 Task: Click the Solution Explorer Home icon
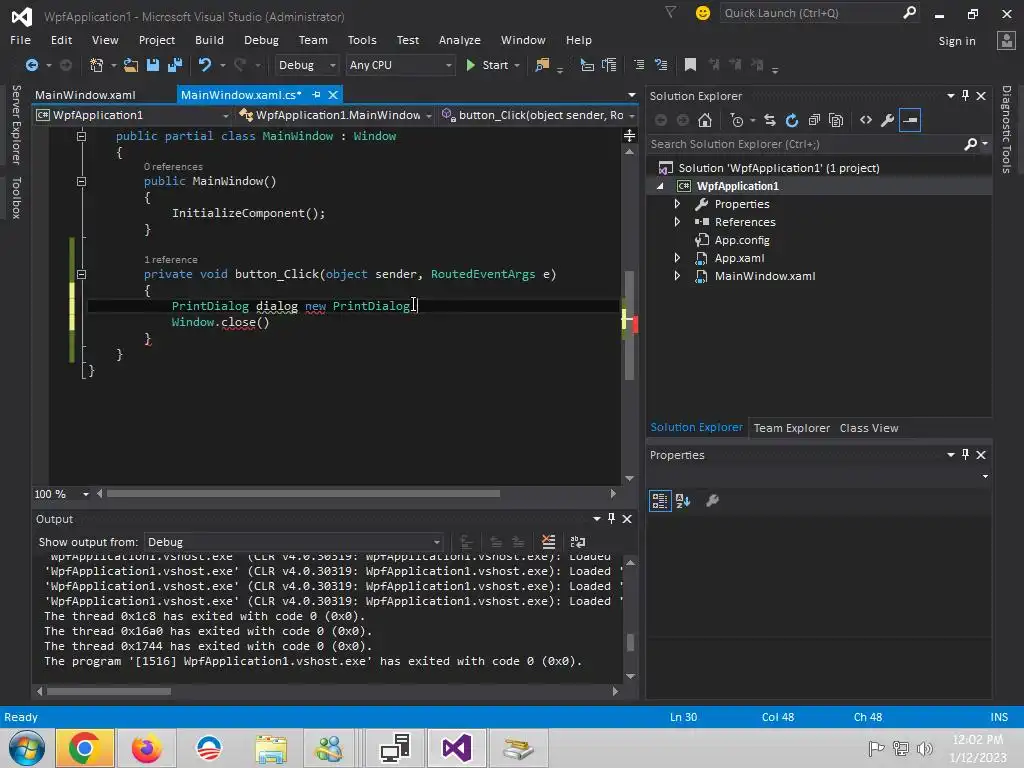(705, 120)
